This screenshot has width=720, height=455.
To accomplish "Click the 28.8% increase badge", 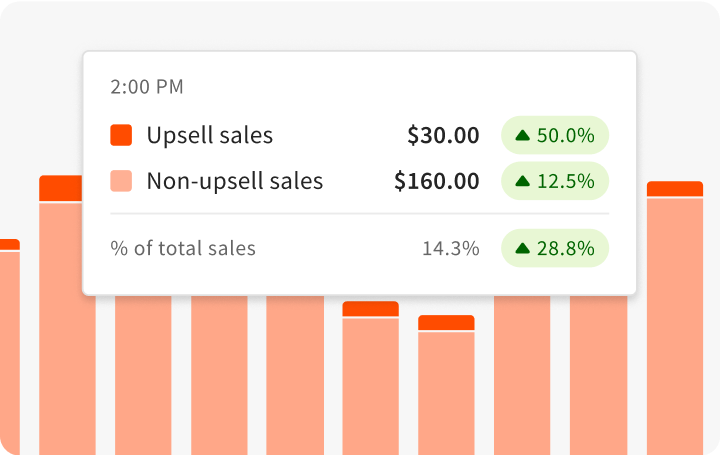I will [555, 248].
